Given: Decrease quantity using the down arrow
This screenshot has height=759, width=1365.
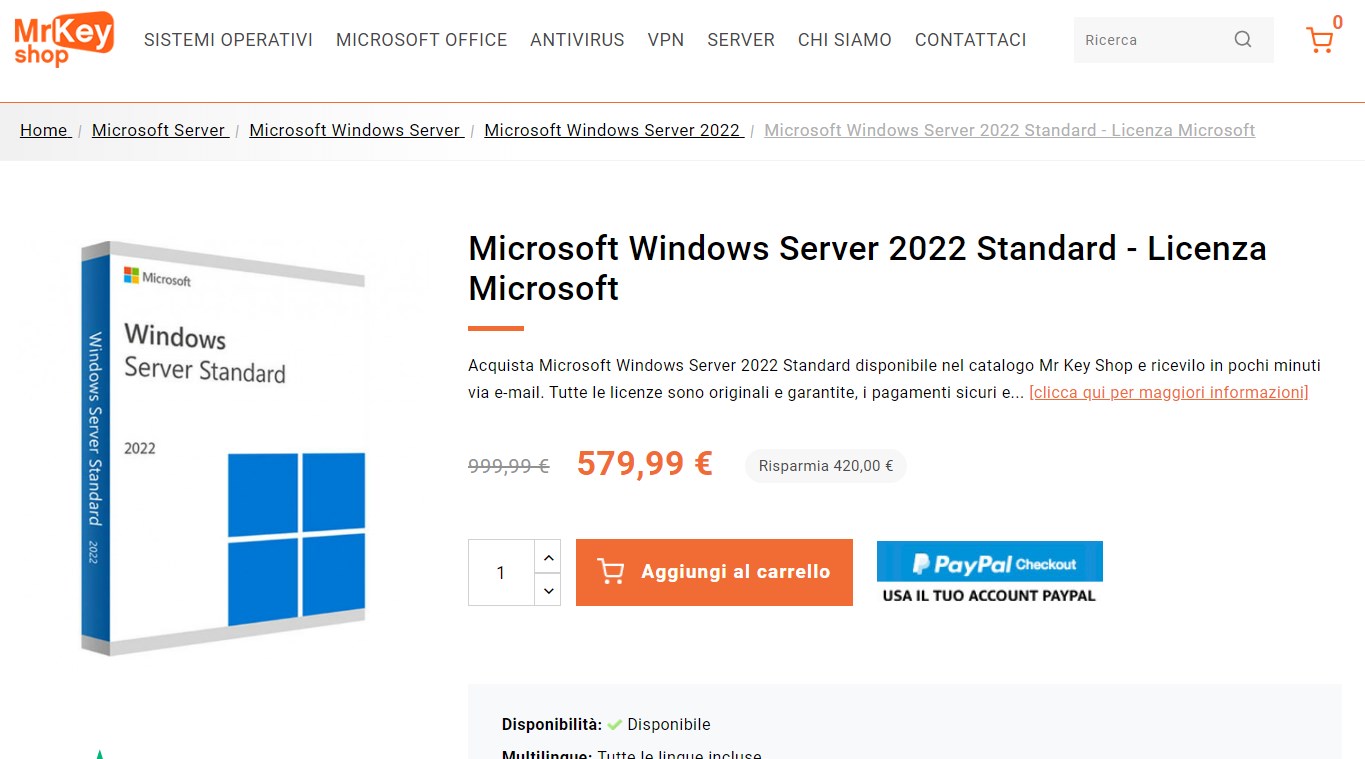Looking at the screenshot, I should pos(548,589).
